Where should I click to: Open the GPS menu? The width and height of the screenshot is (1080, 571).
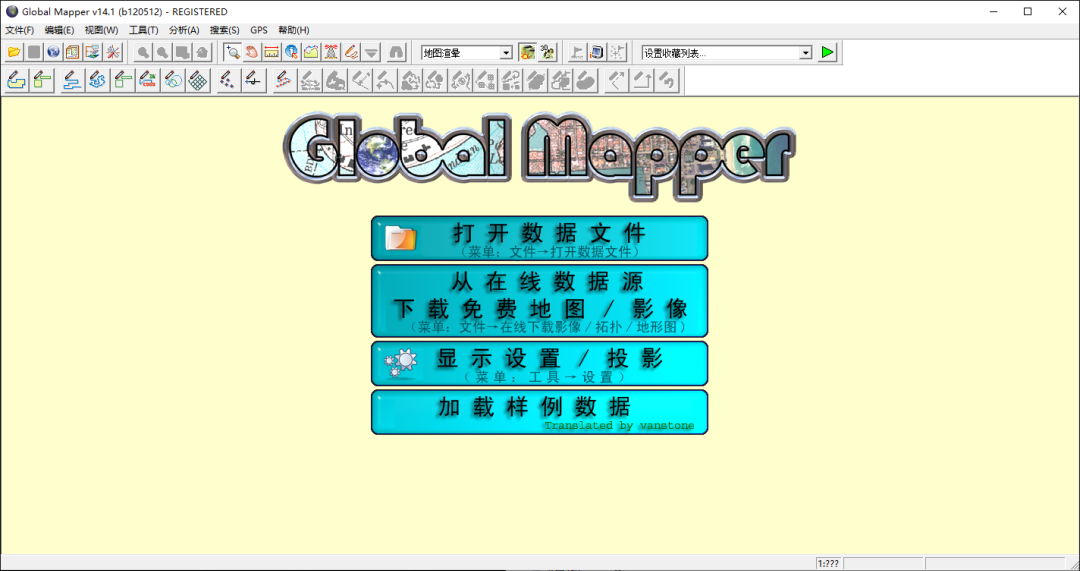259,30
